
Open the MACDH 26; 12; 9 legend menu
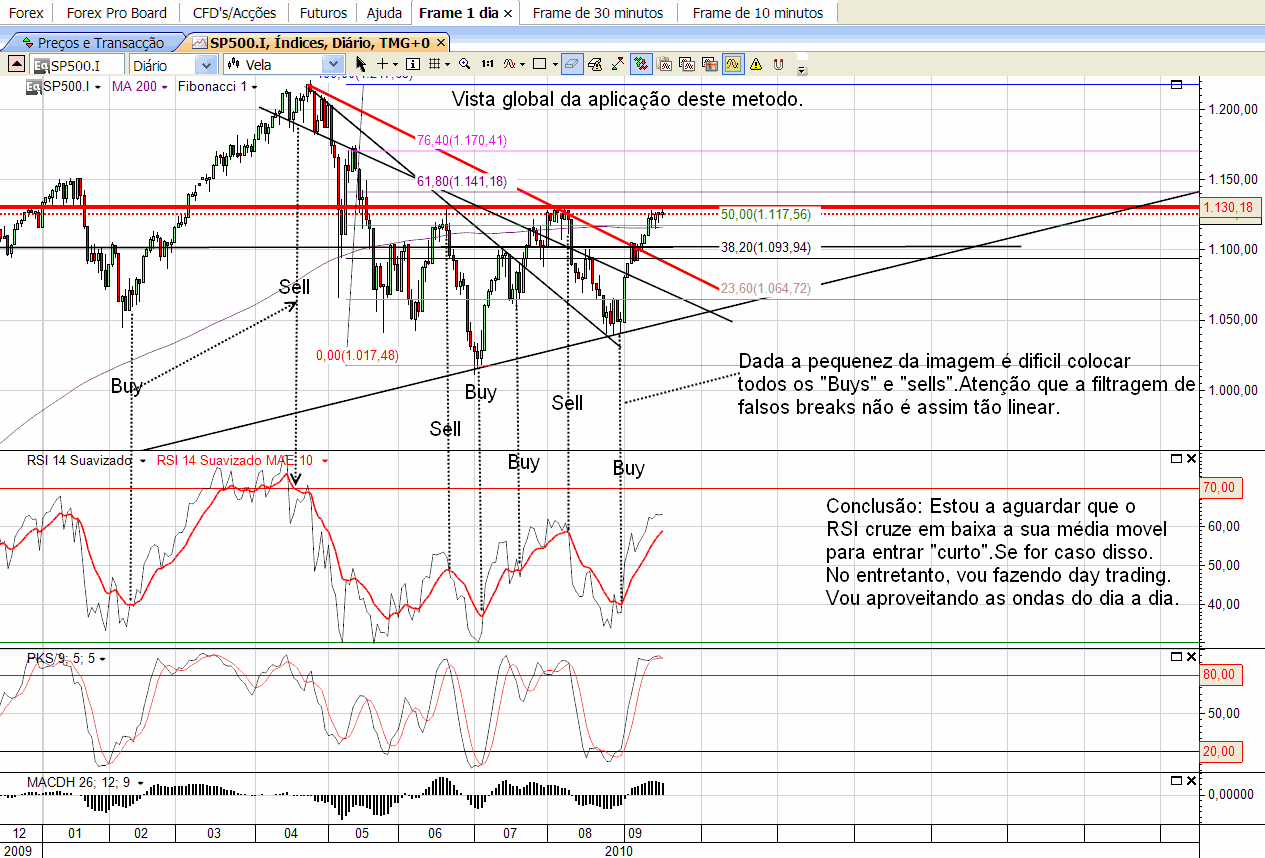(x=140, y=783)
